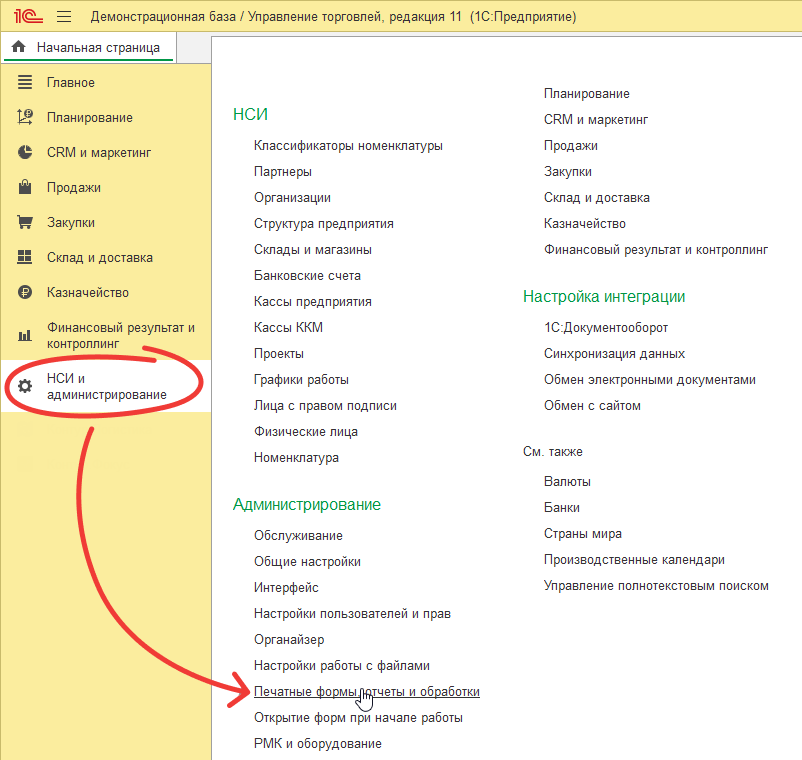Open Склад и доставка settings in right column

tap(597, 198)
